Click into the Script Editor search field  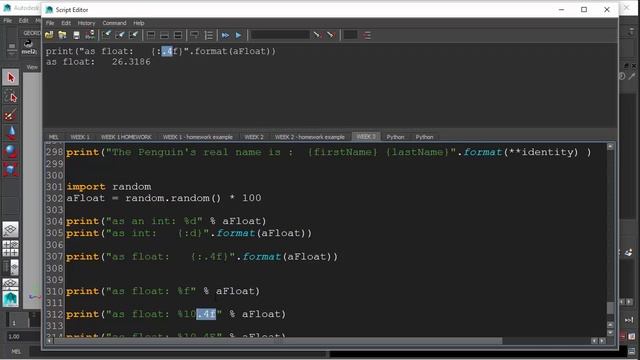[280, 35]
